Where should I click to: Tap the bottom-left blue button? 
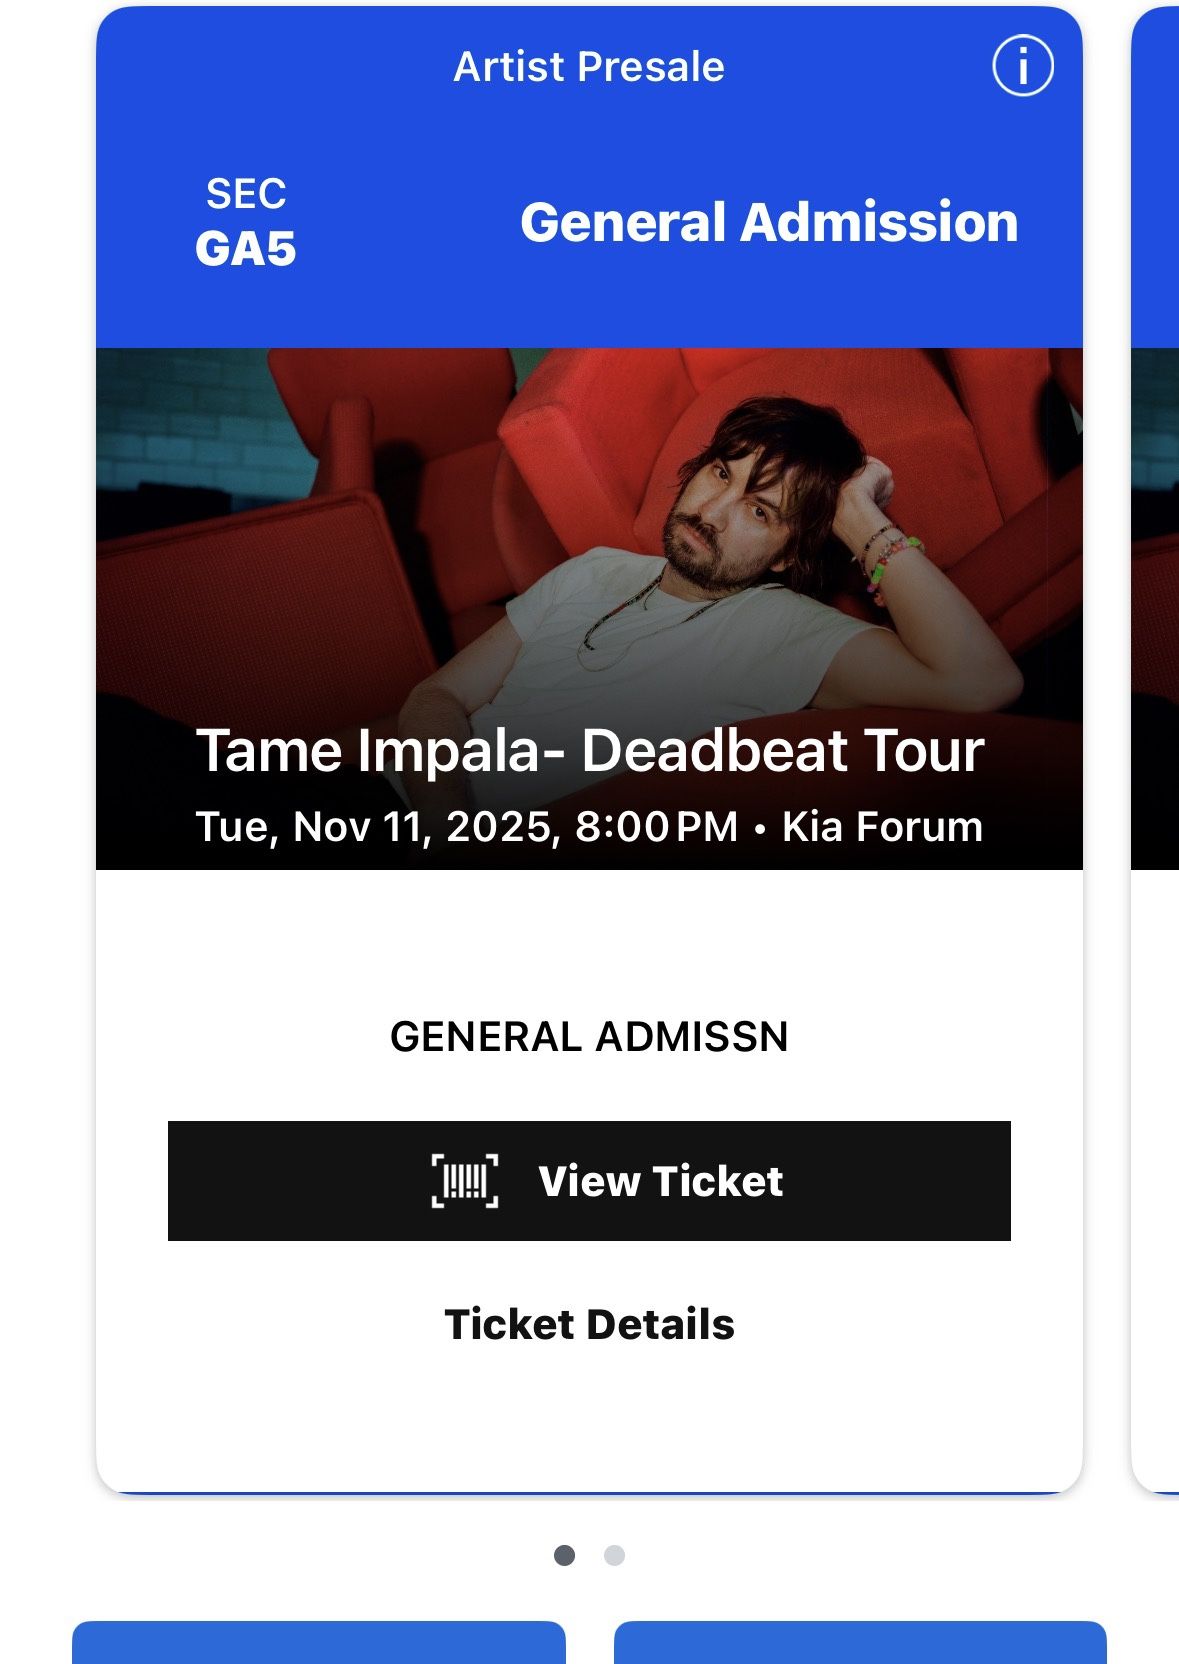318,1644
